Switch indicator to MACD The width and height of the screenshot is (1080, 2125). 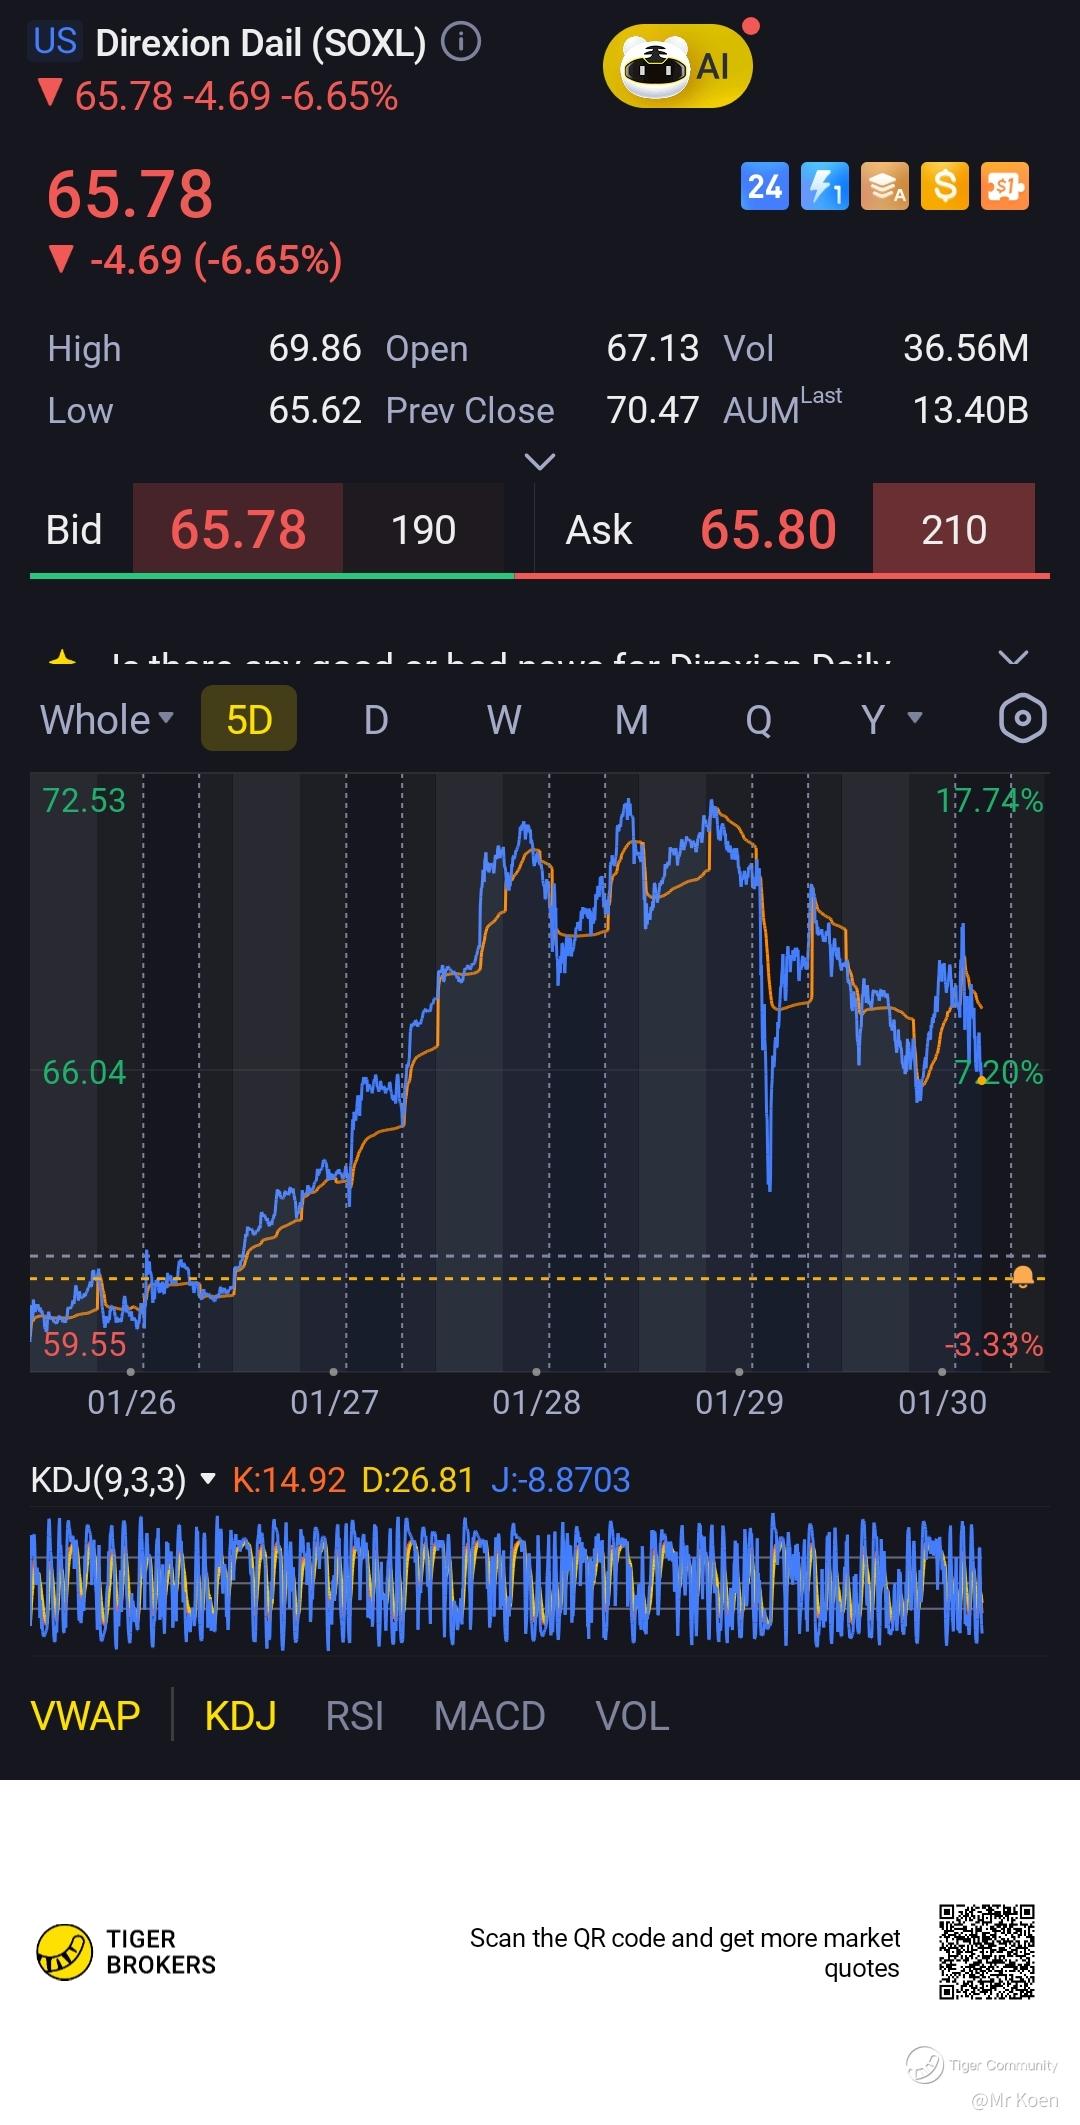coord(489,1716)
